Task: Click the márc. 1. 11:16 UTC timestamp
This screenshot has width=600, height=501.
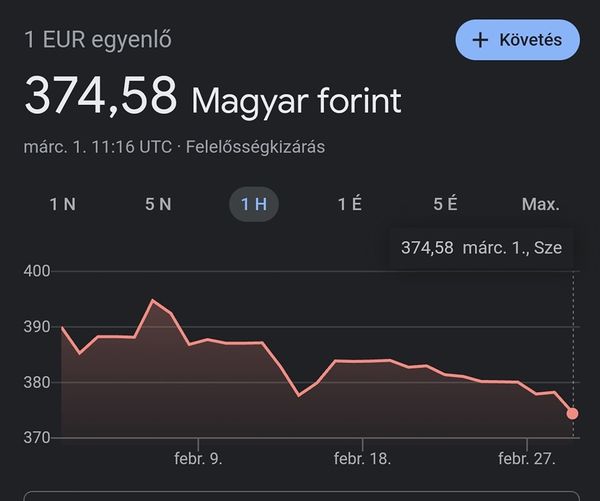Action: (x=97, y=147)
